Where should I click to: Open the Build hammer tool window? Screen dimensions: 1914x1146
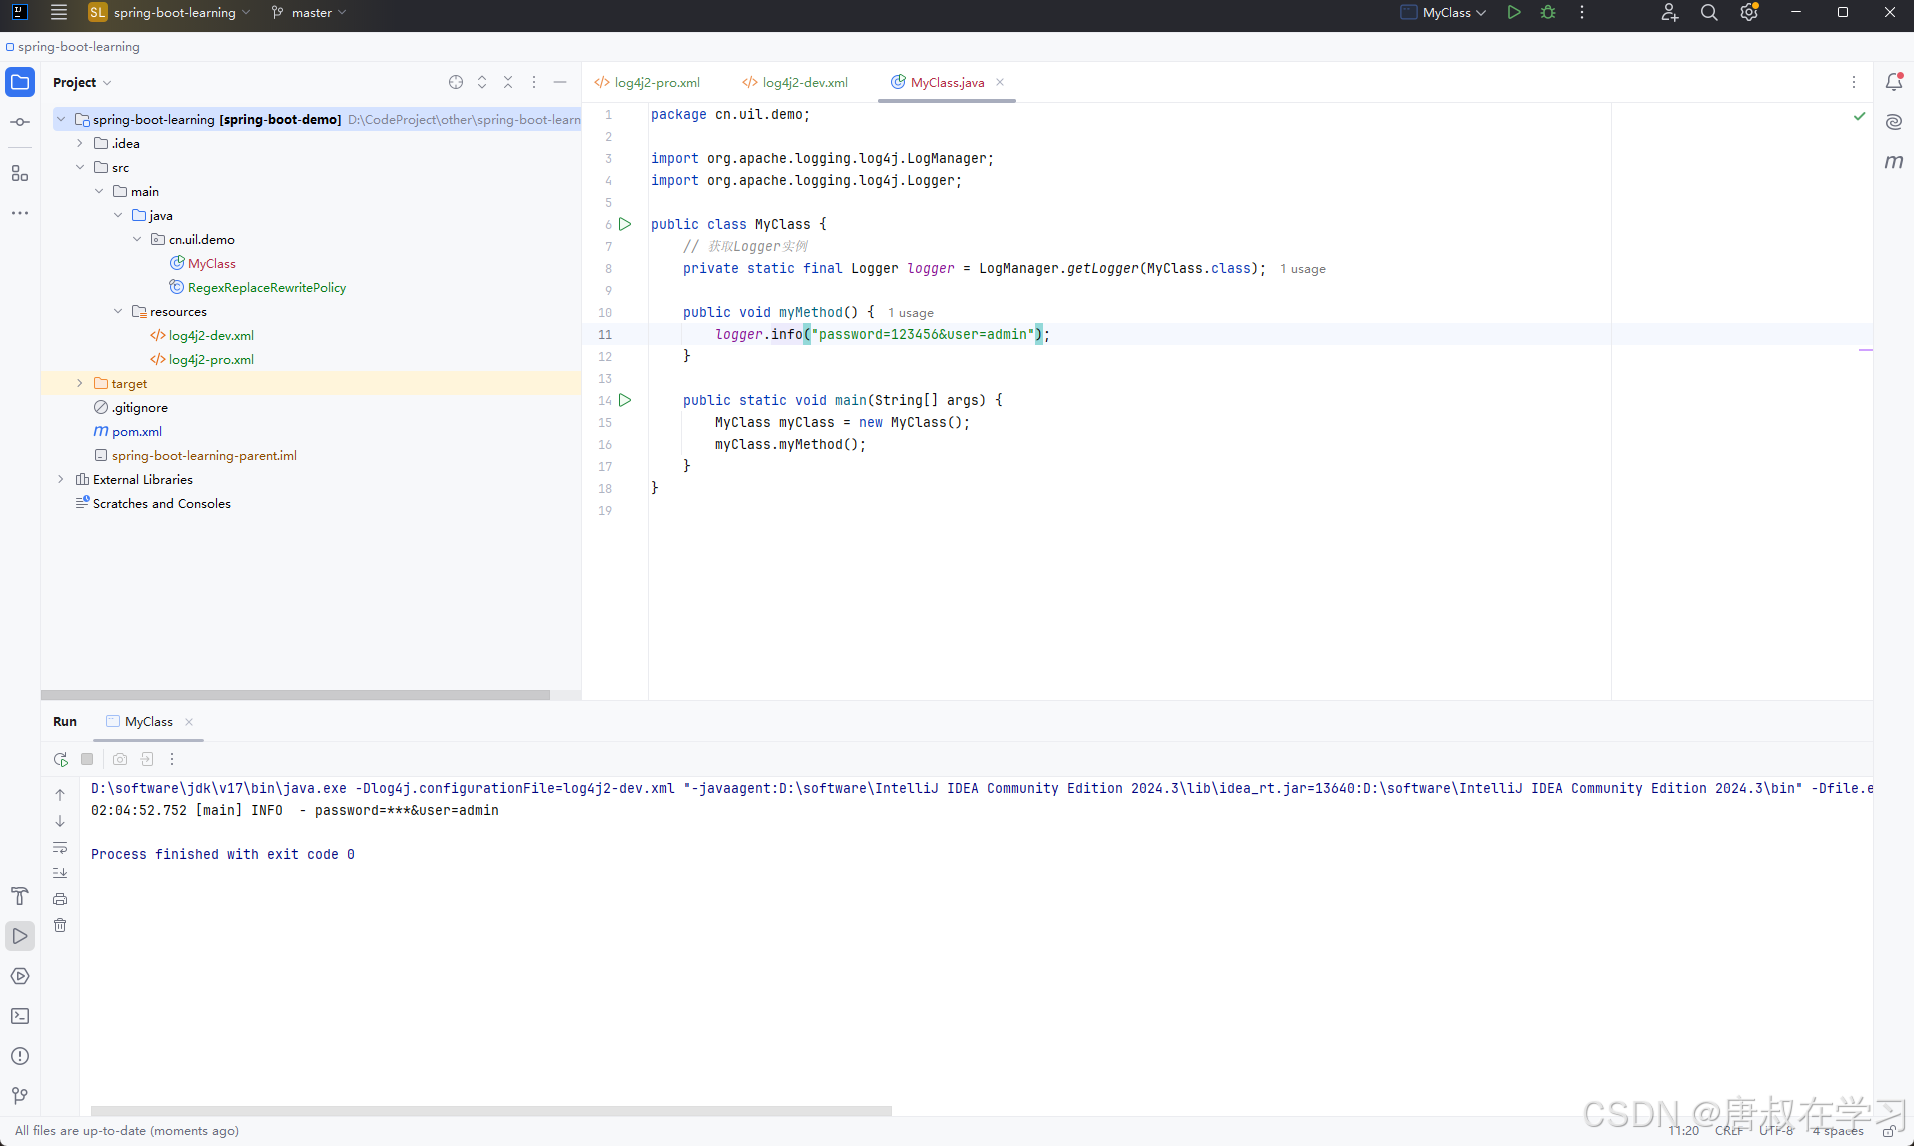(20, 896)
